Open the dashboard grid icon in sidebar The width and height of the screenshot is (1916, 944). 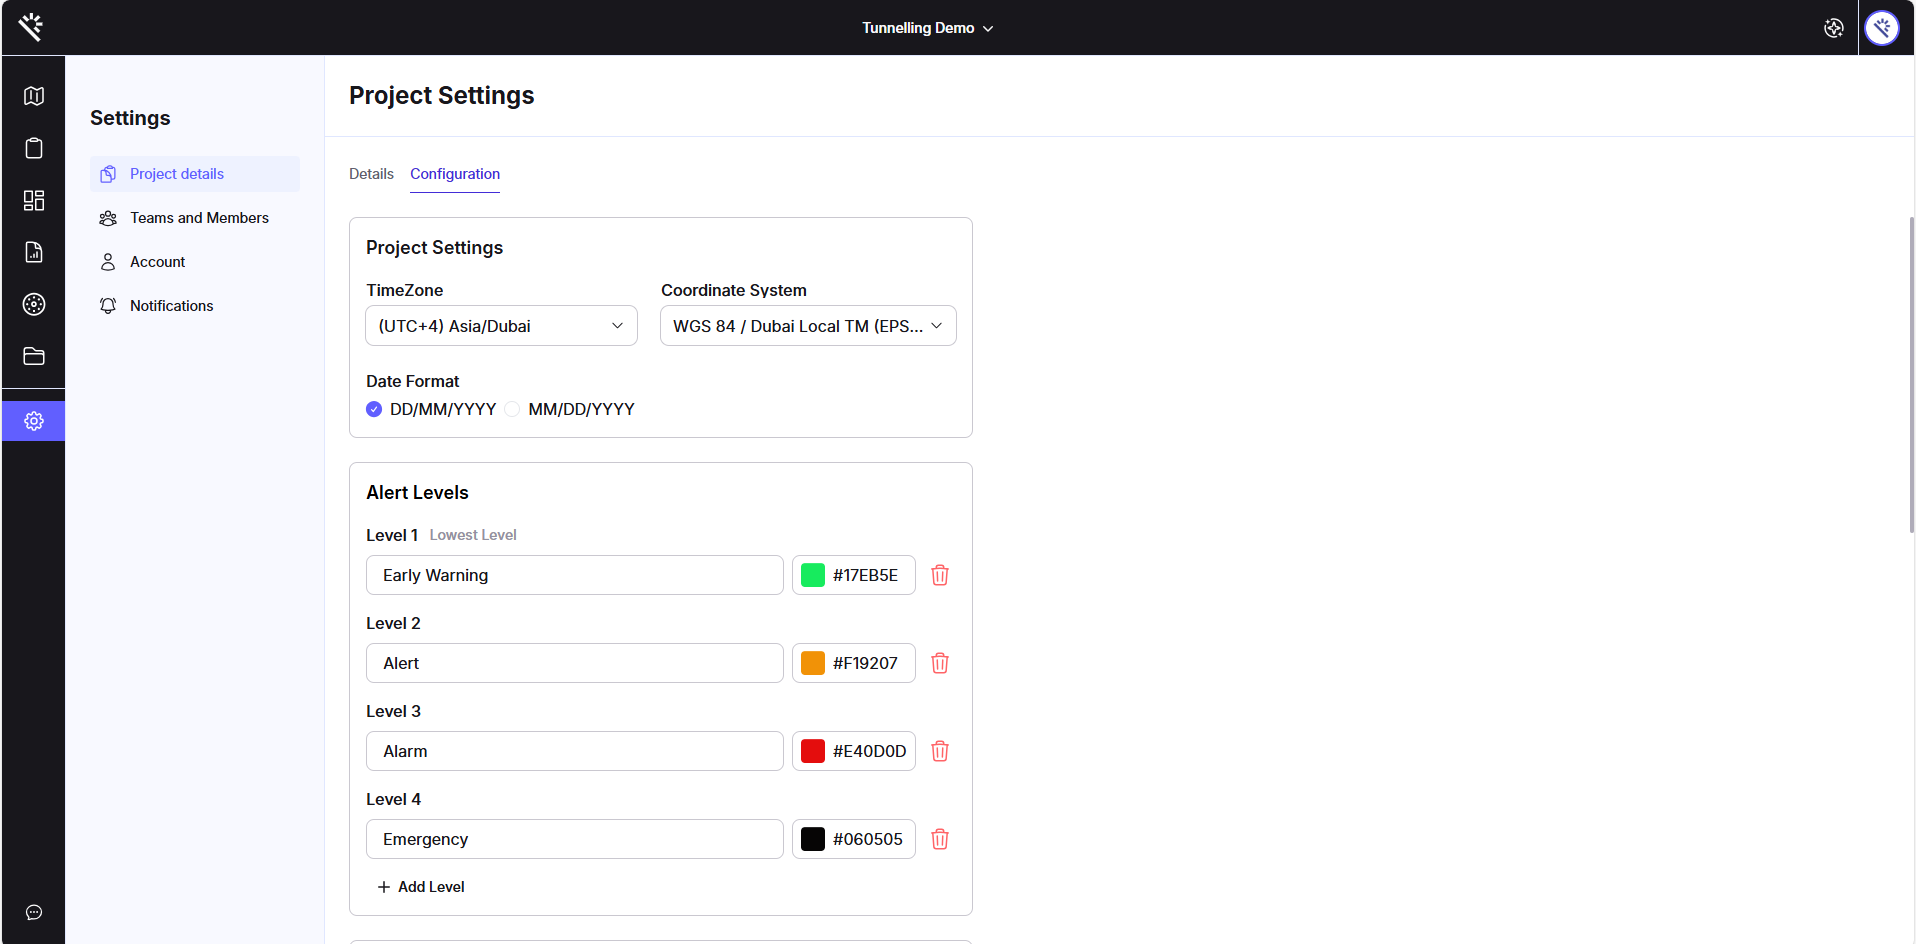34,200
